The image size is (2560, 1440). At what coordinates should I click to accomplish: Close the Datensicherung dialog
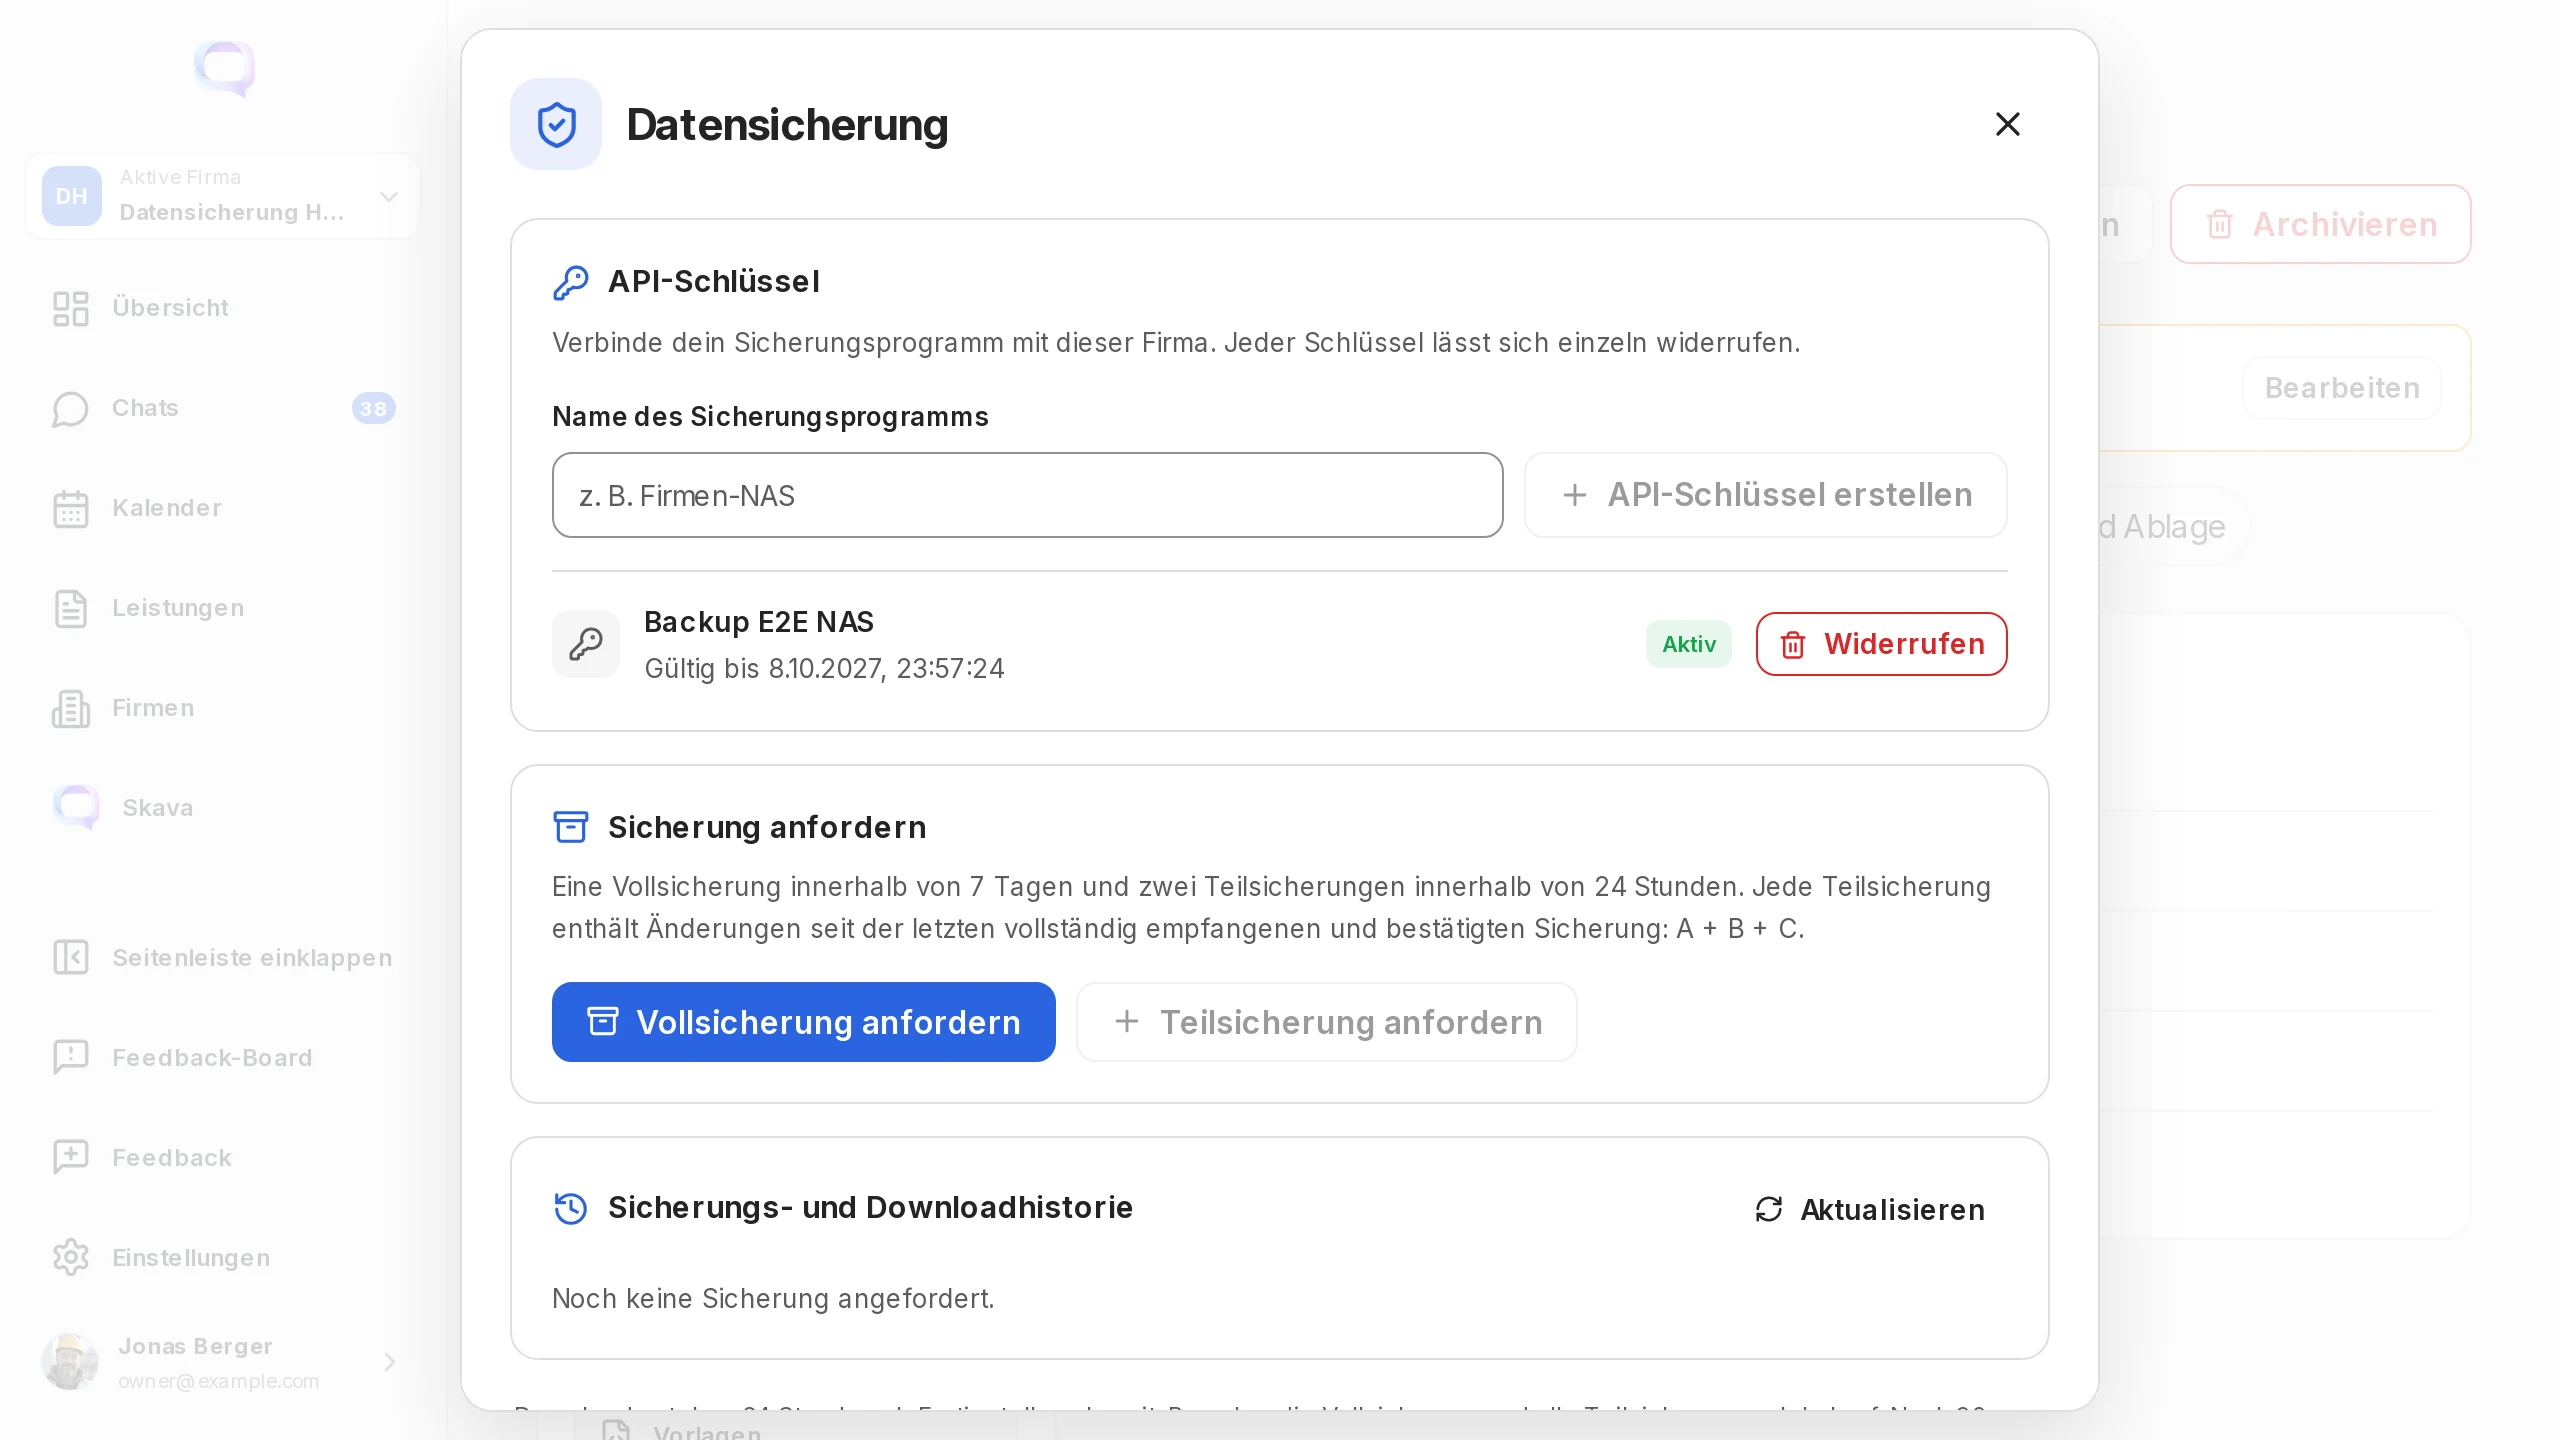click(x=2007, y=124)
